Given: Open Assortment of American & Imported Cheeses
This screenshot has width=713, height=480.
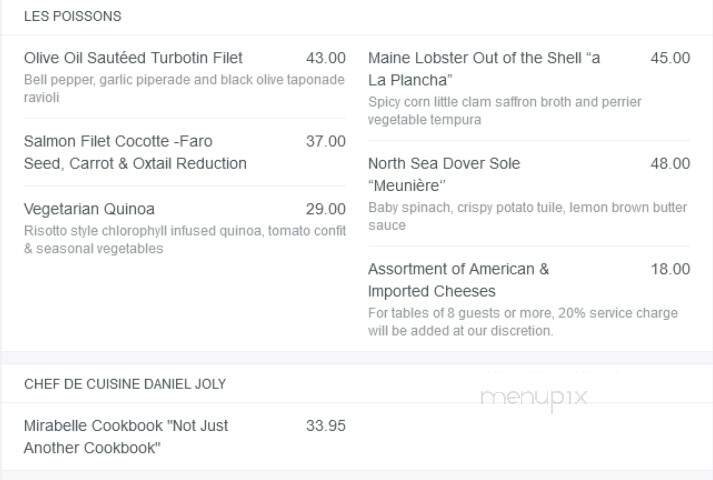Looking at the screenshot, I should click(458, 280).
